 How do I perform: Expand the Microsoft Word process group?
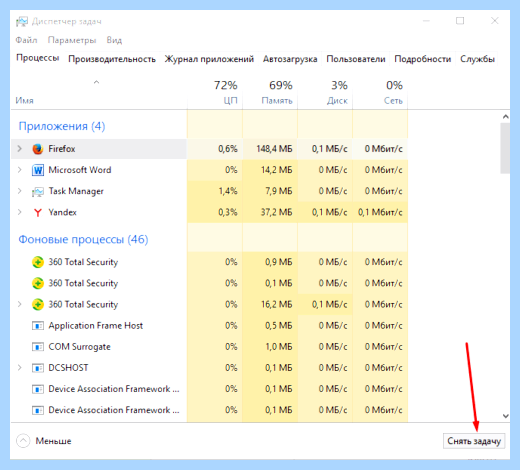coord(20,170)
